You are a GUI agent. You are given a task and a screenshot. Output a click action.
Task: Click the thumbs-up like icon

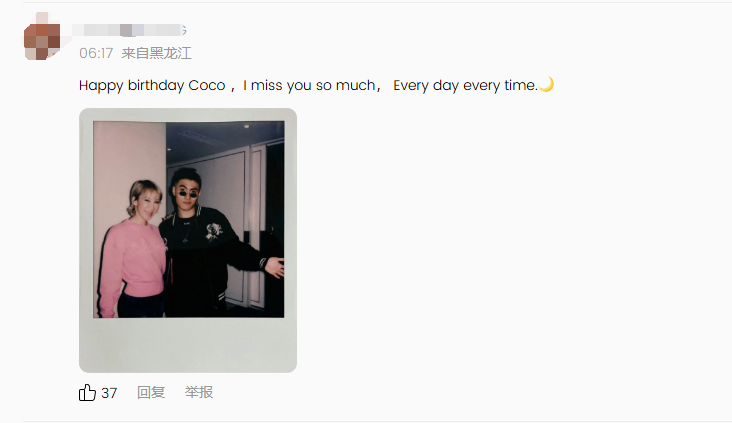click(x=87, y=393)
